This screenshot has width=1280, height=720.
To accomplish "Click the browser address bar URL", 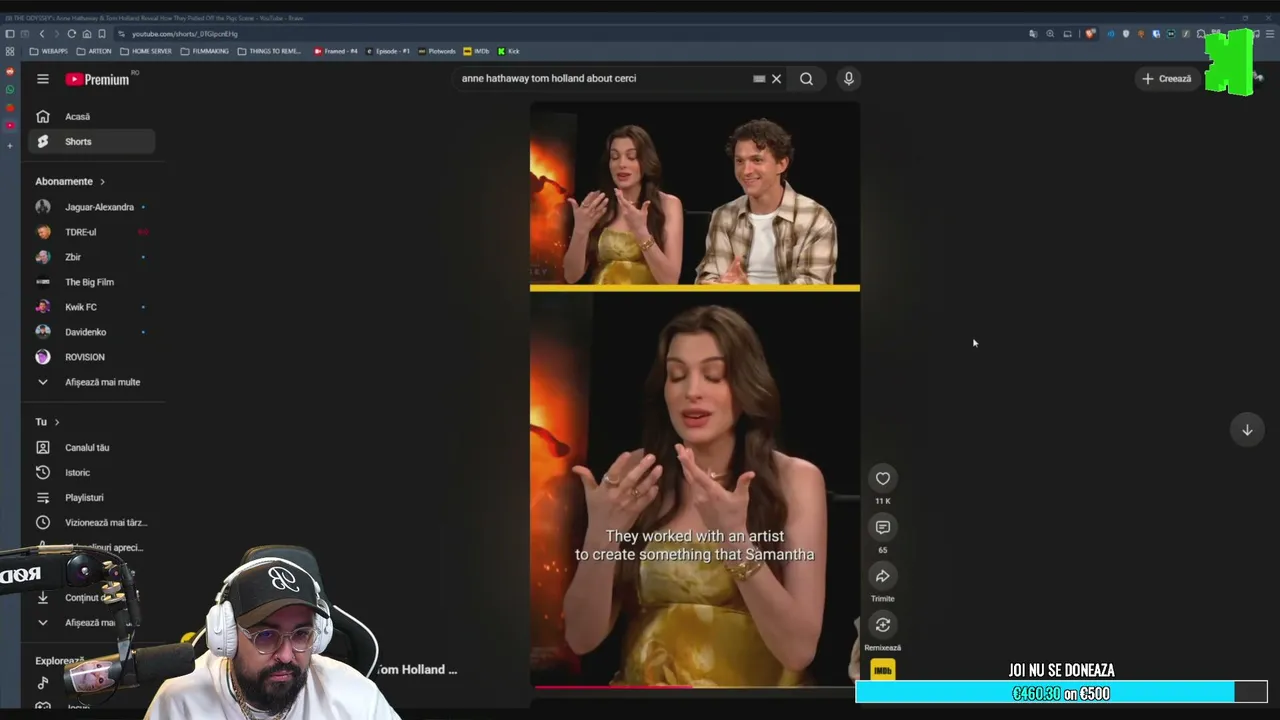I will (x=185, y=34).
